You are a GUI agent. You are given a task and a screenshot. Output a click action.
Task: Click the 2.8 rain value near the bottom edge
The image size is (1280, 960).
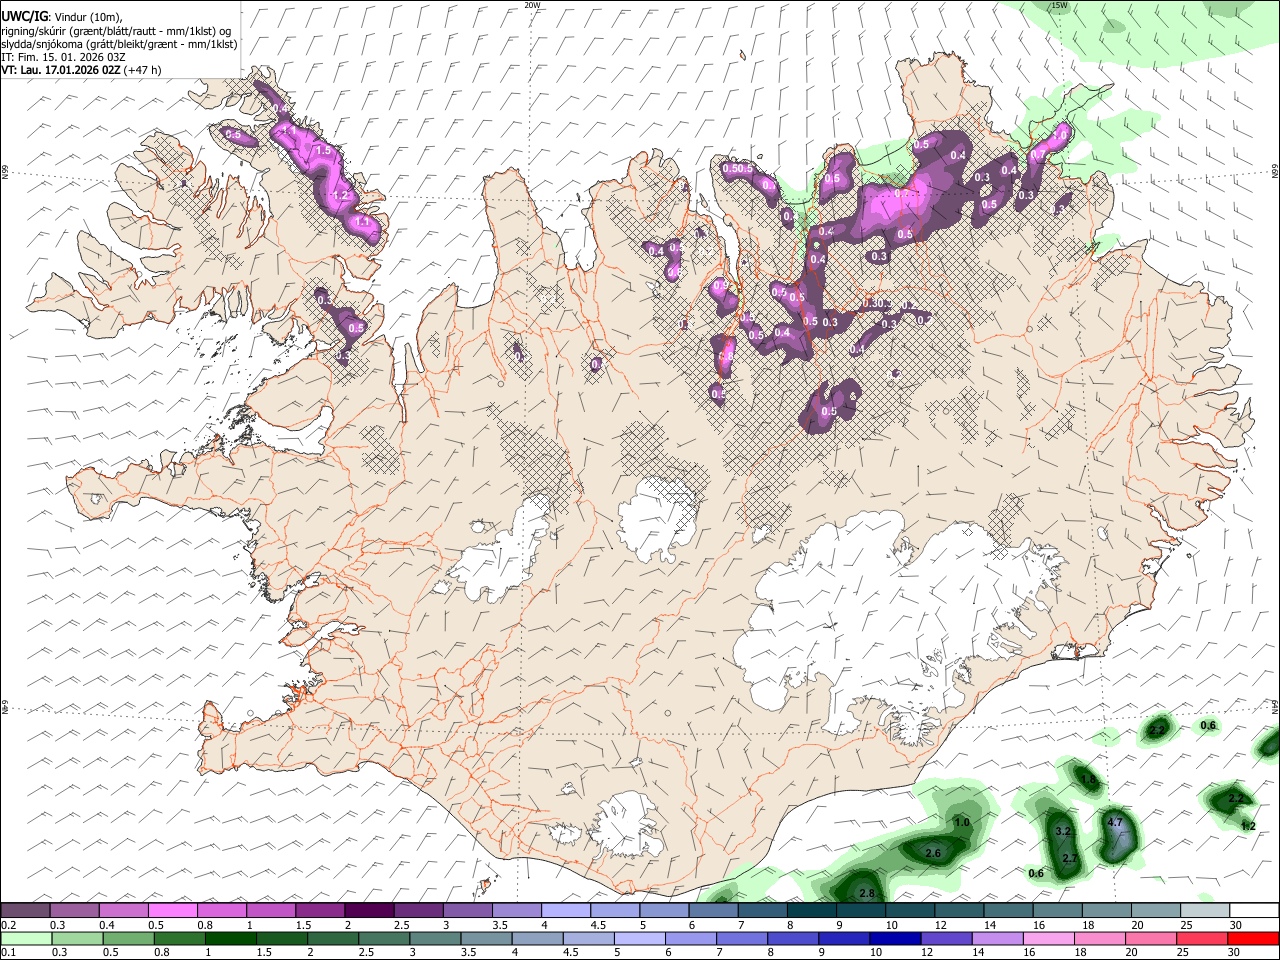[x=867, y=893]
